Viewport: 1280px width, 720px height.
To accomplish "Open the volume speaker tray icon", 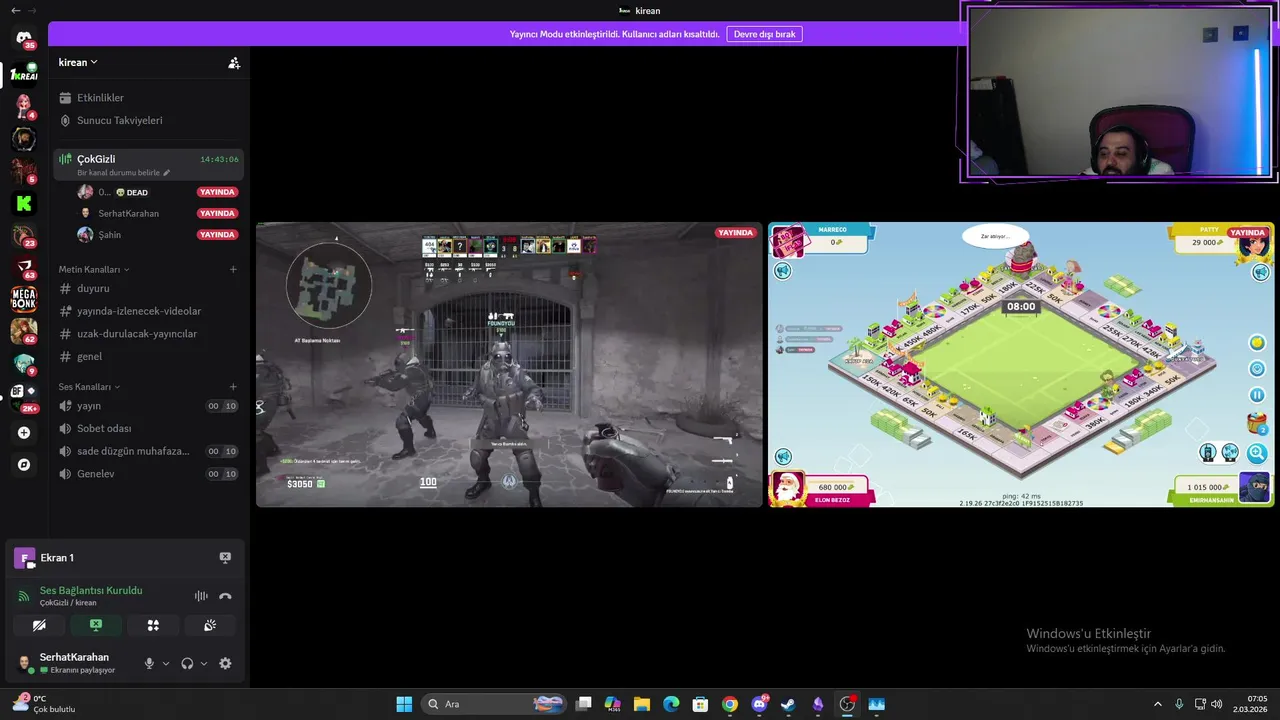I will point(1217,704).
